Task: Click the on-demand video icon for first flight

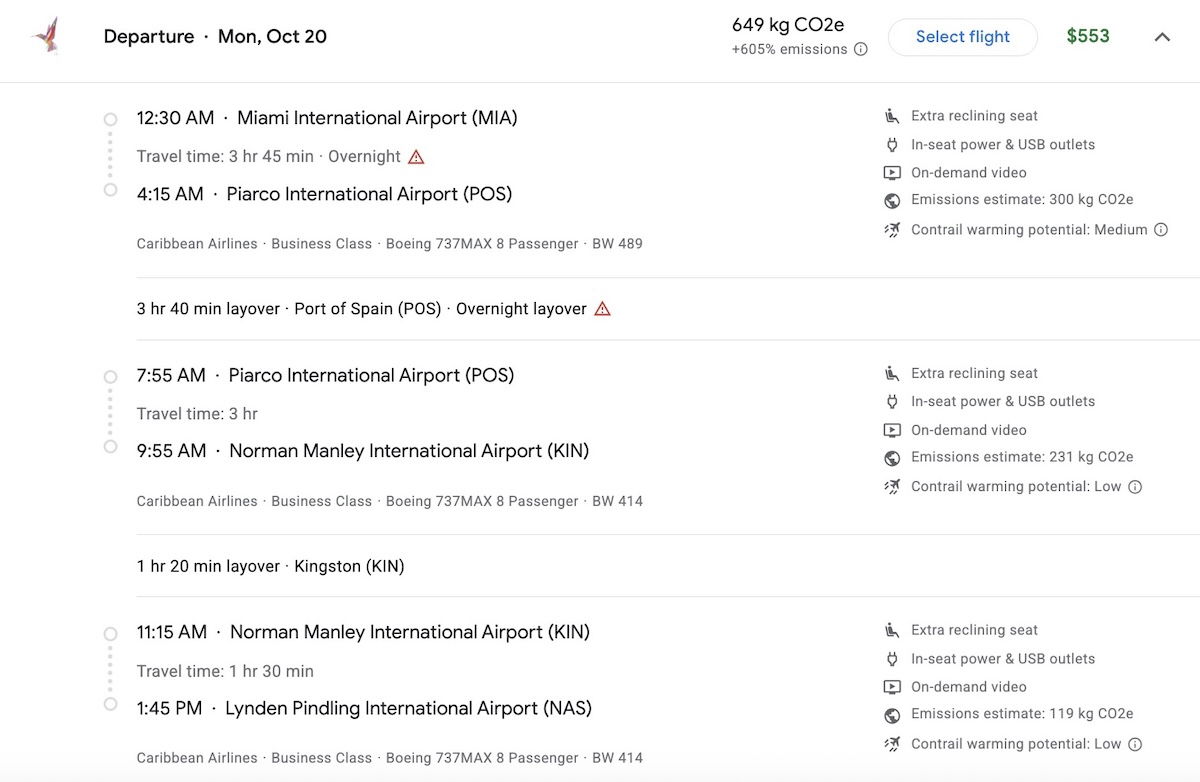Action: tap(892, 173)
